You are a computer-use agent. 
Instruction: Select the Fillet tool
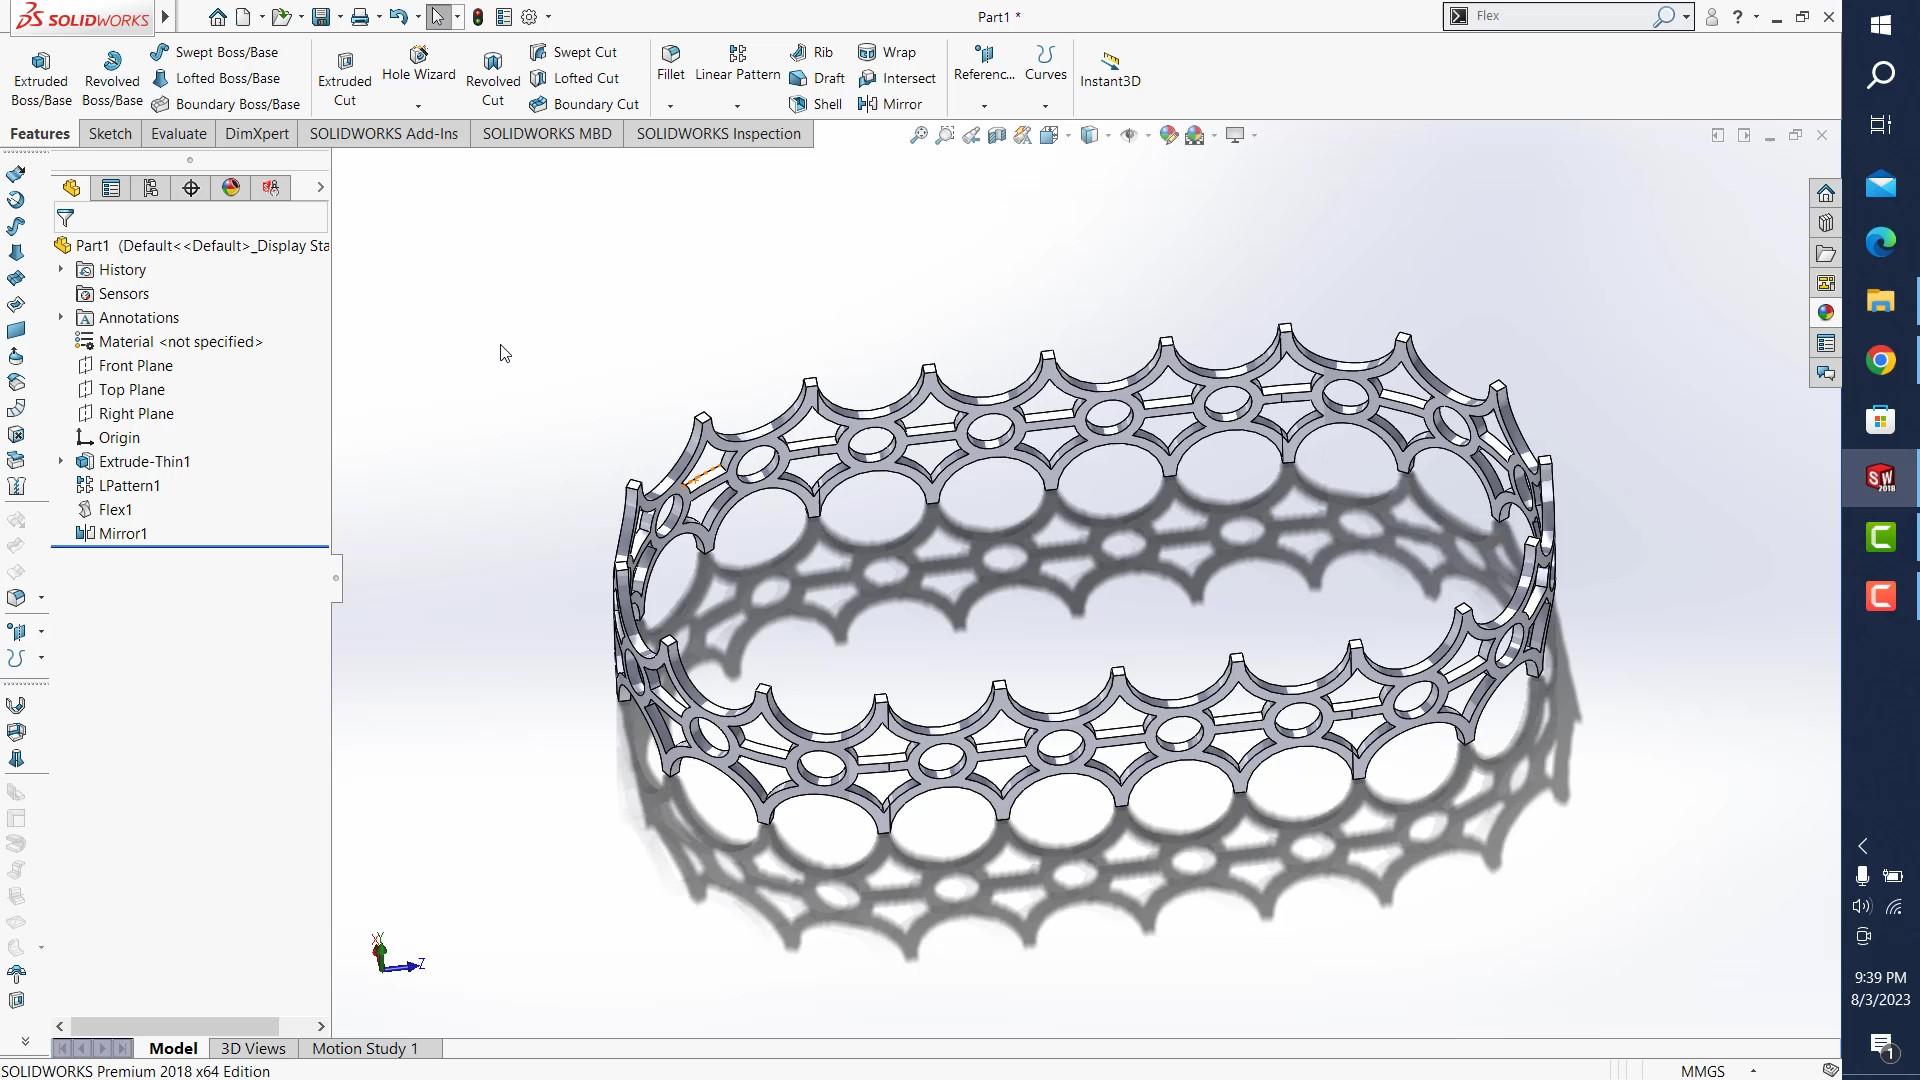671,62
